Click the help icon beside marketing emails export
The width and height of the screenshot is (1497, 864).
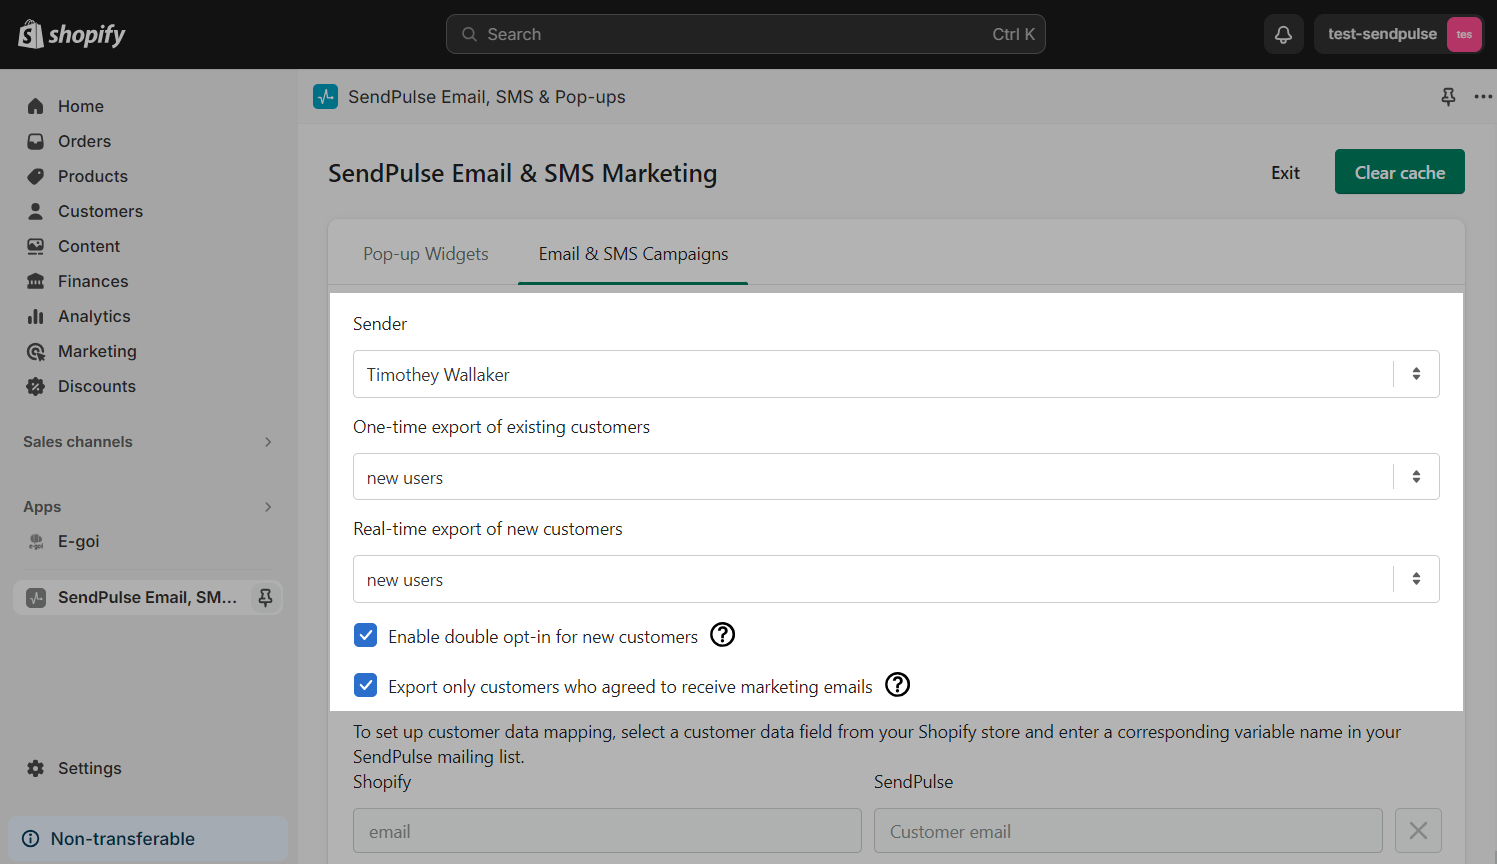click(x=898, y=685)
